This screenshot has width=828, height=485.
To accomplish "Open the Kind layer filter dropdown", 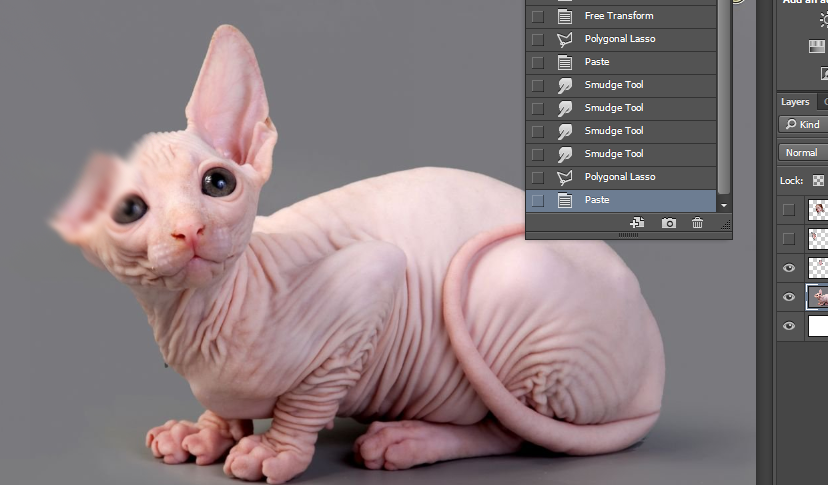I will [x=802, y=125].
